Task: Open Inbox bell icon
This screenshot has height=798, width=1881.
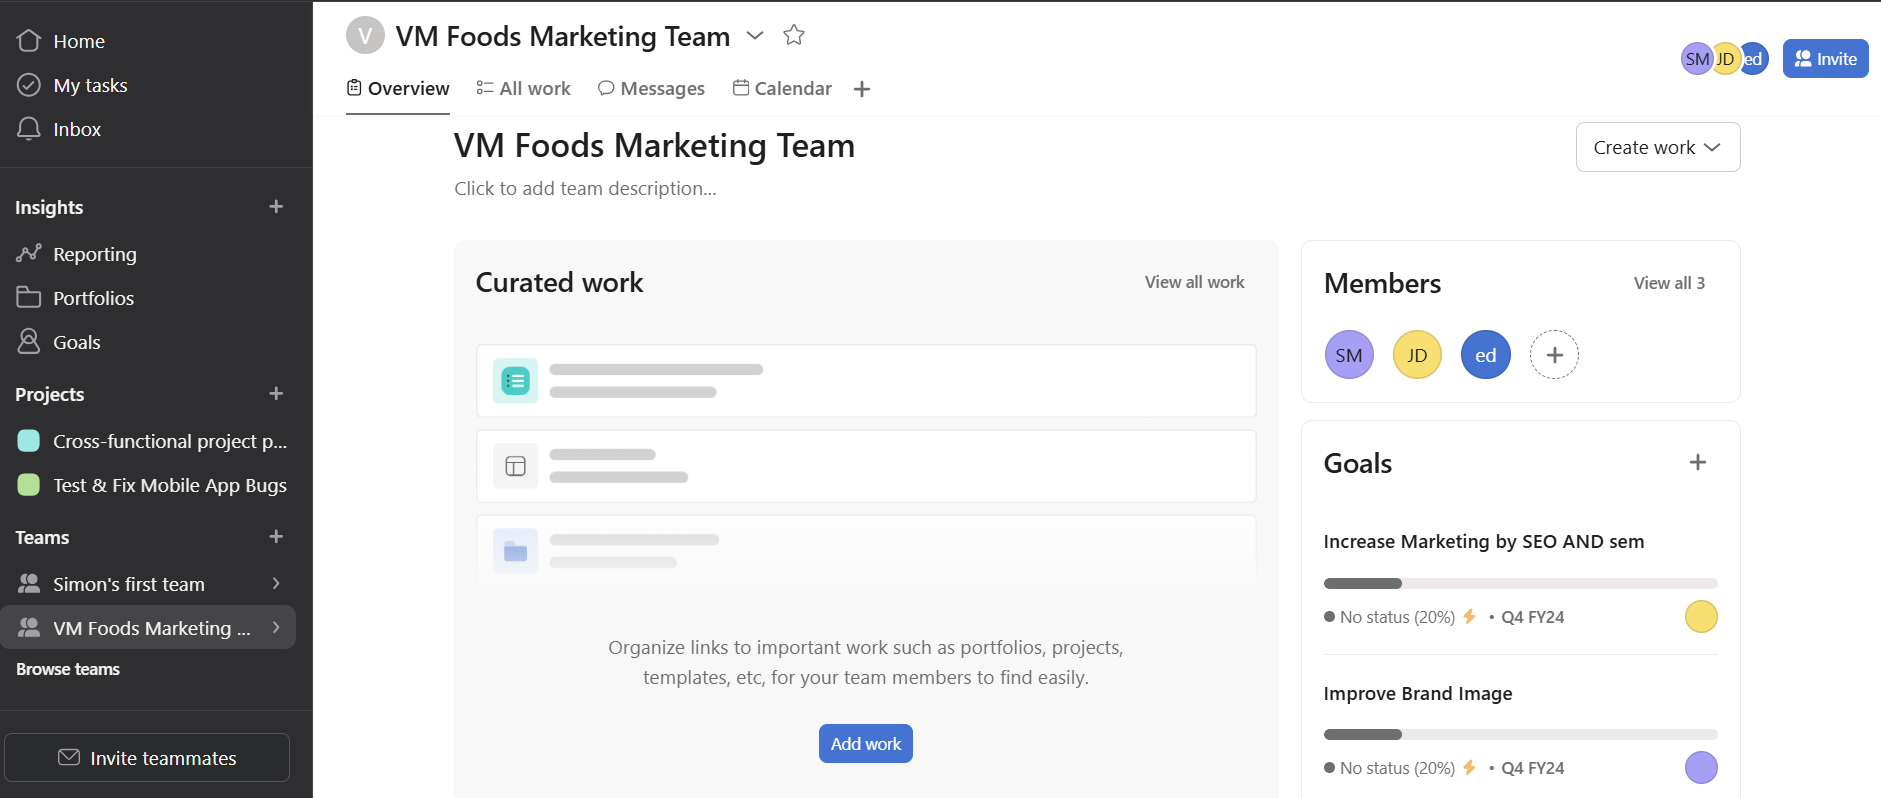Action: (x=29, y=129)
